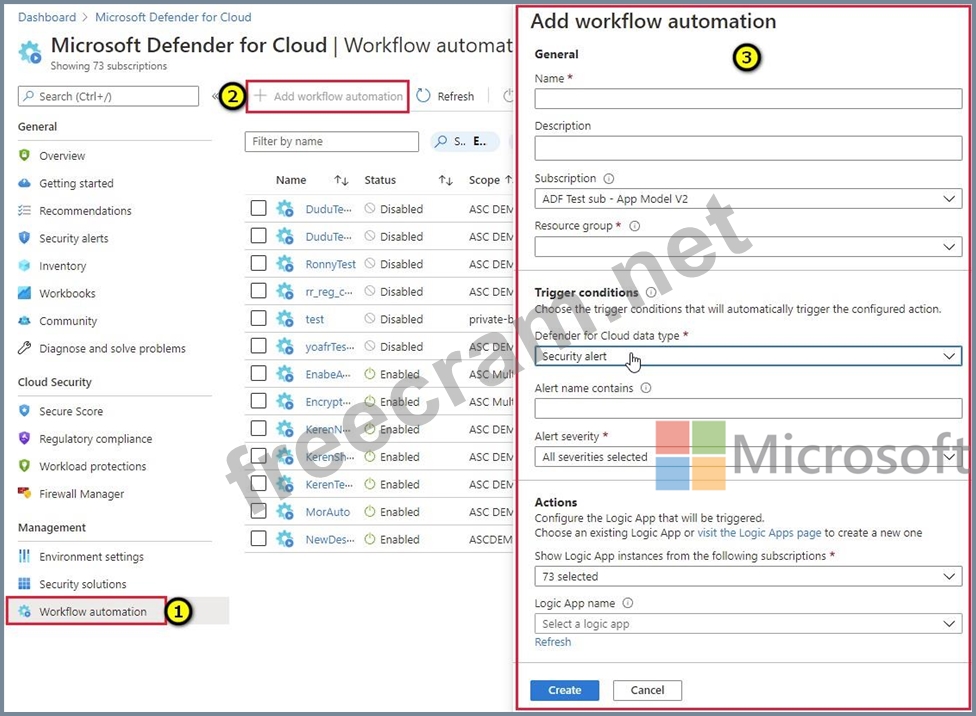Click the sort arrows beside Name column
Screen dimensions: 976x716
click(341, 180)
